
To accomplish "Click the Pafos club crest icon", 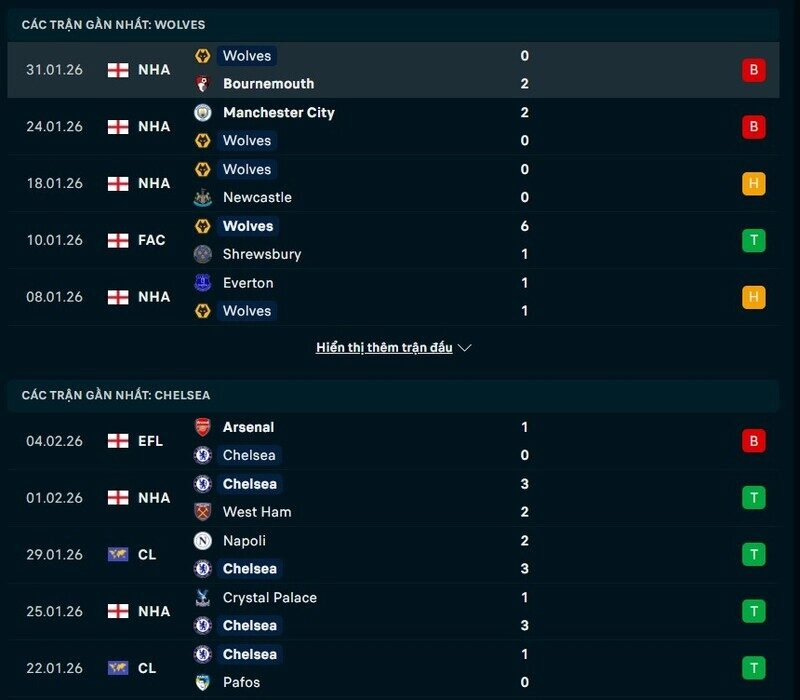I will tap(203, 683).
